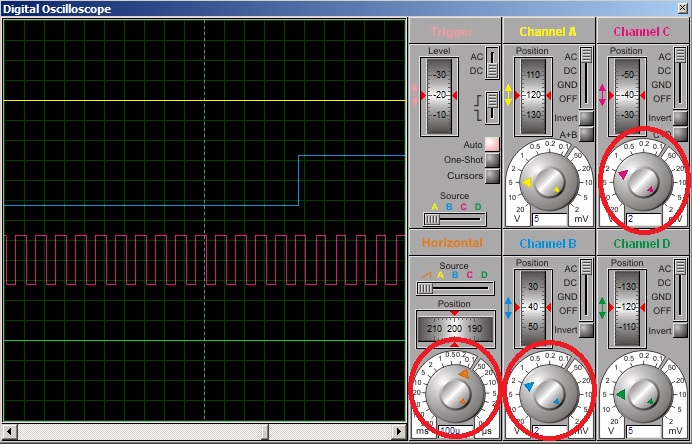
Task: Click the yellow Channel A trace line
Action: point(205,101)
